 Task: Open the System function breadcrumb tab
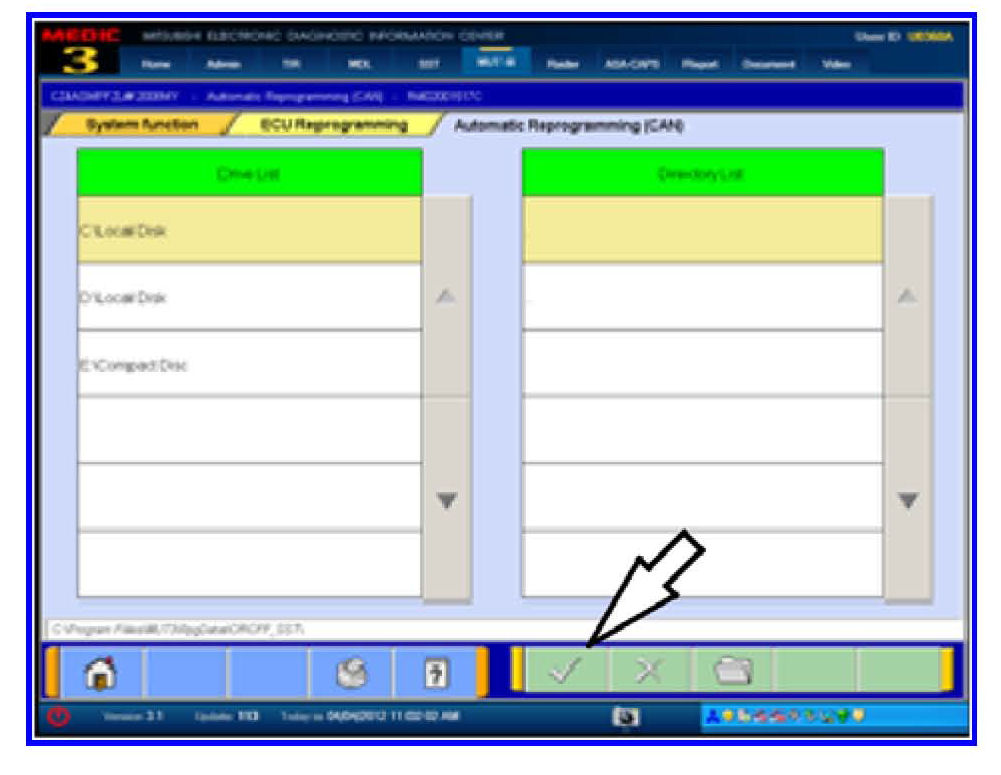tap(141, 126)
